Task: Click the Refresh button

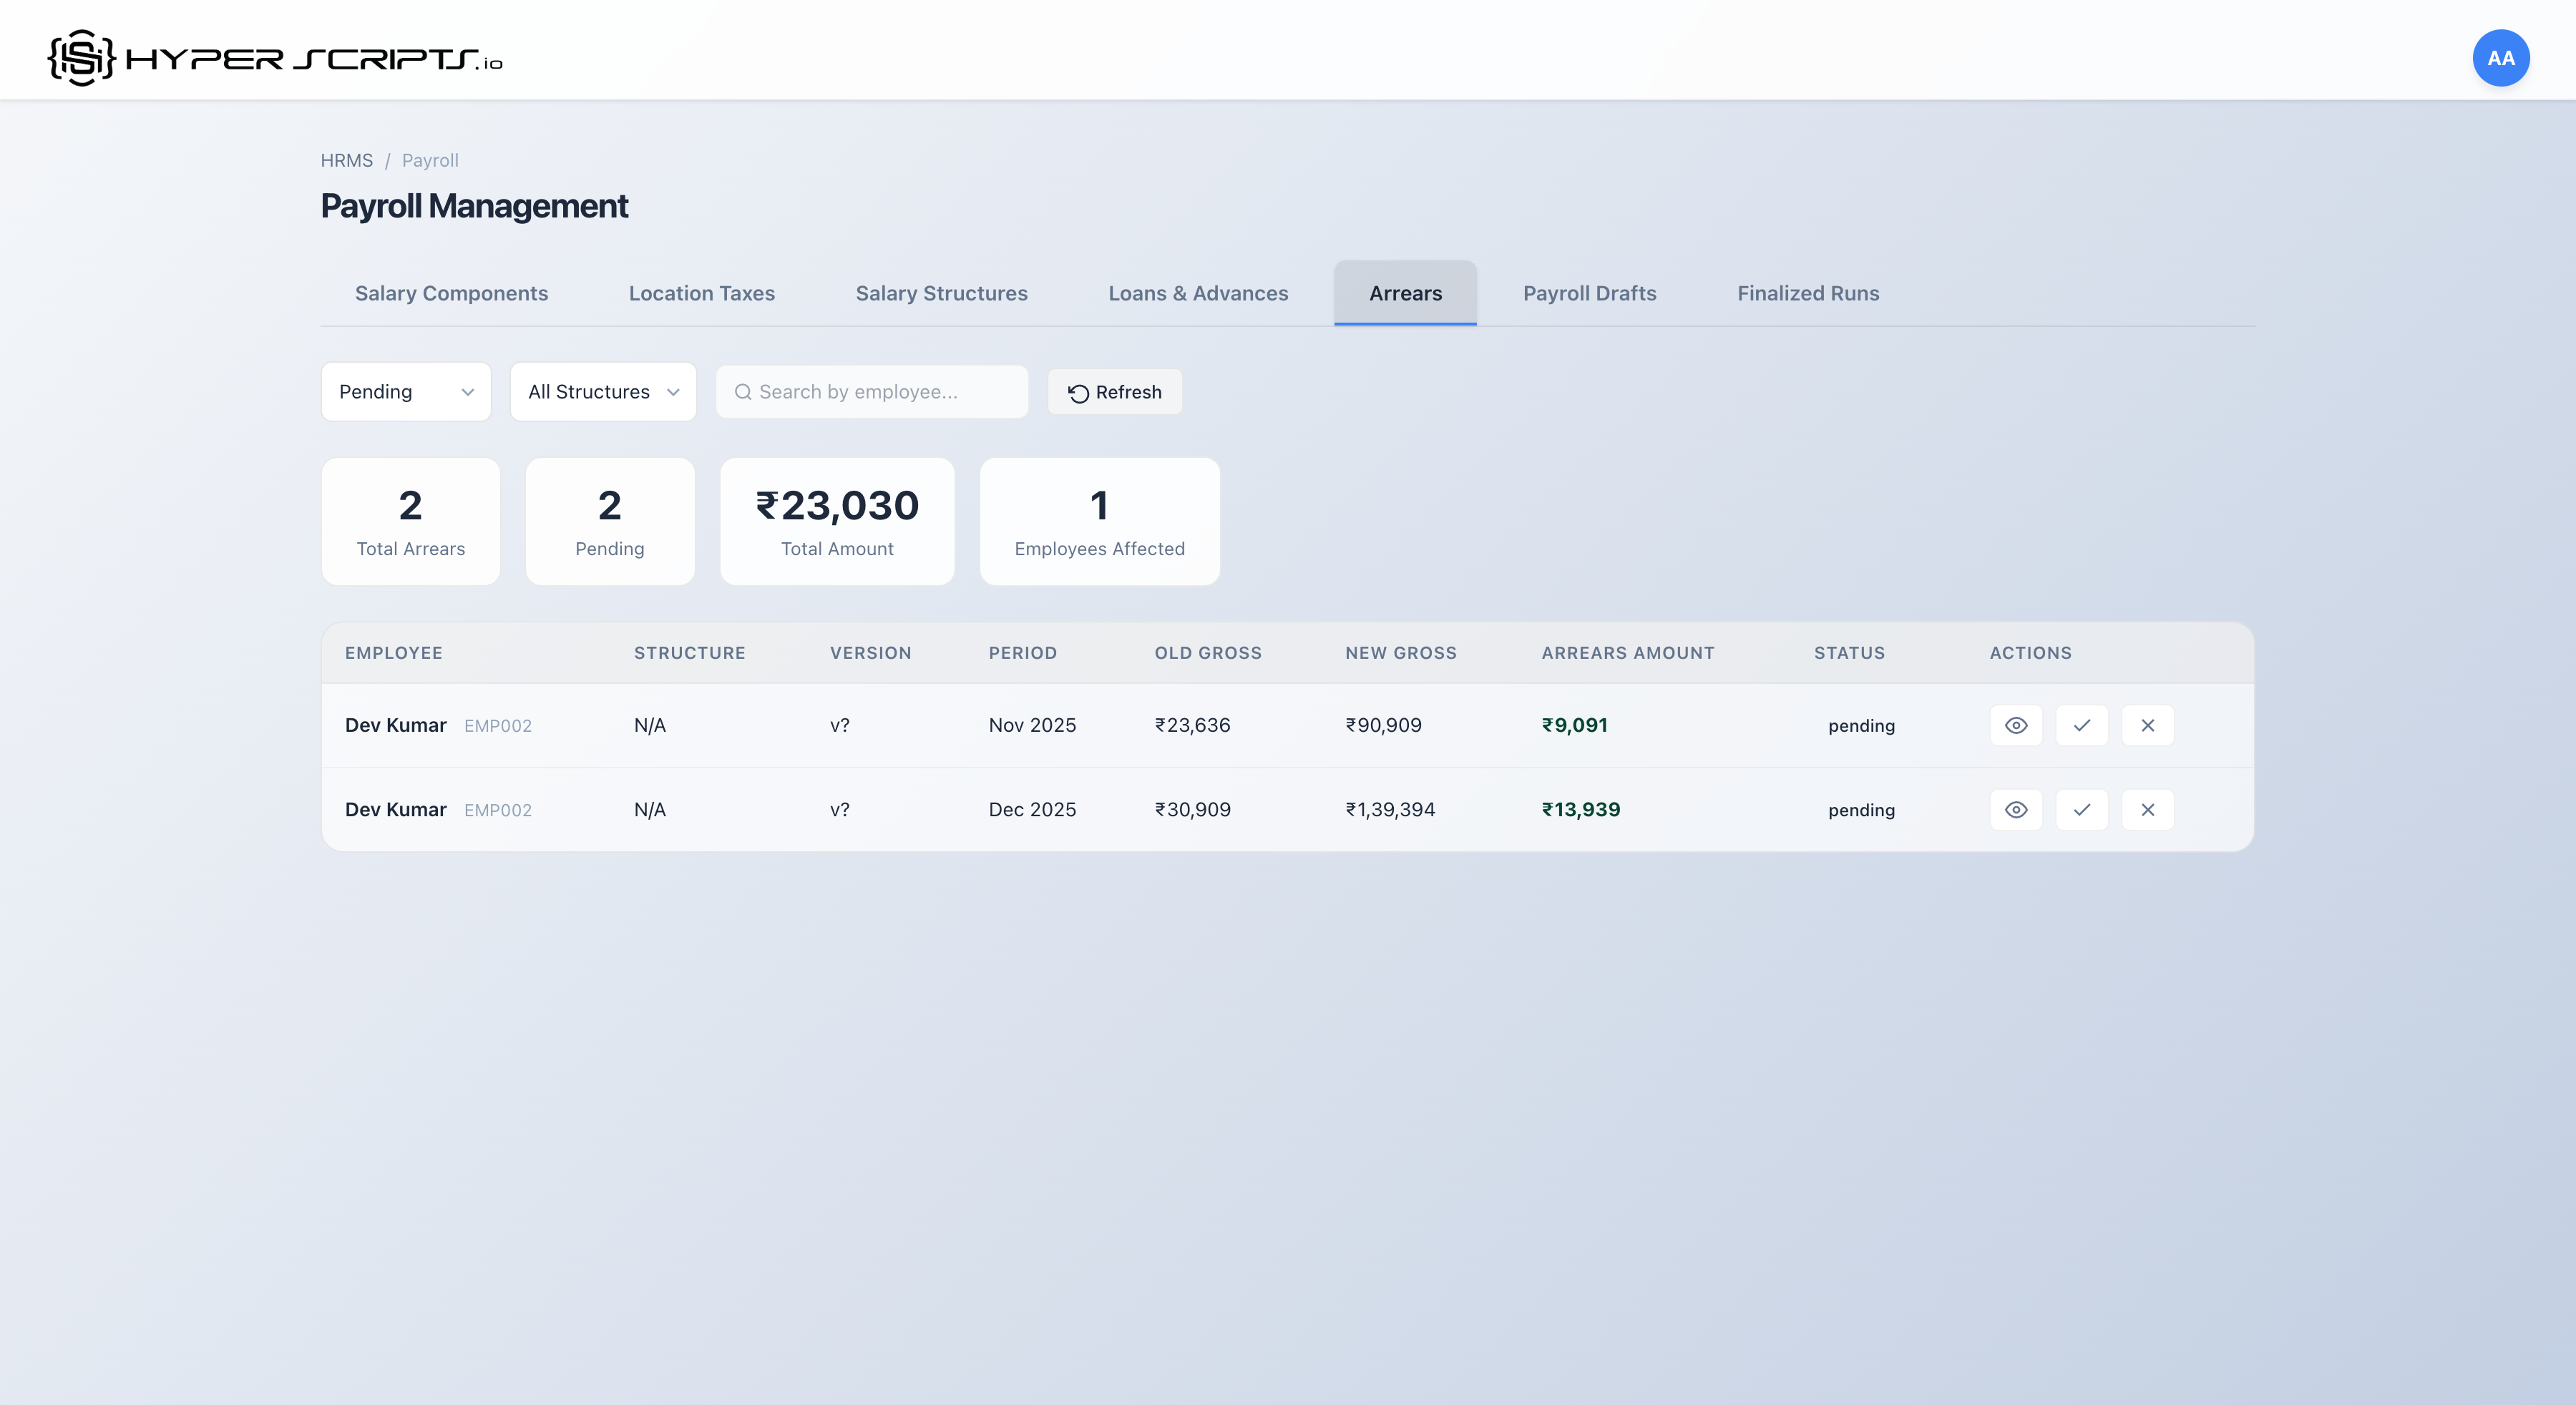Action: (1114, 392)
